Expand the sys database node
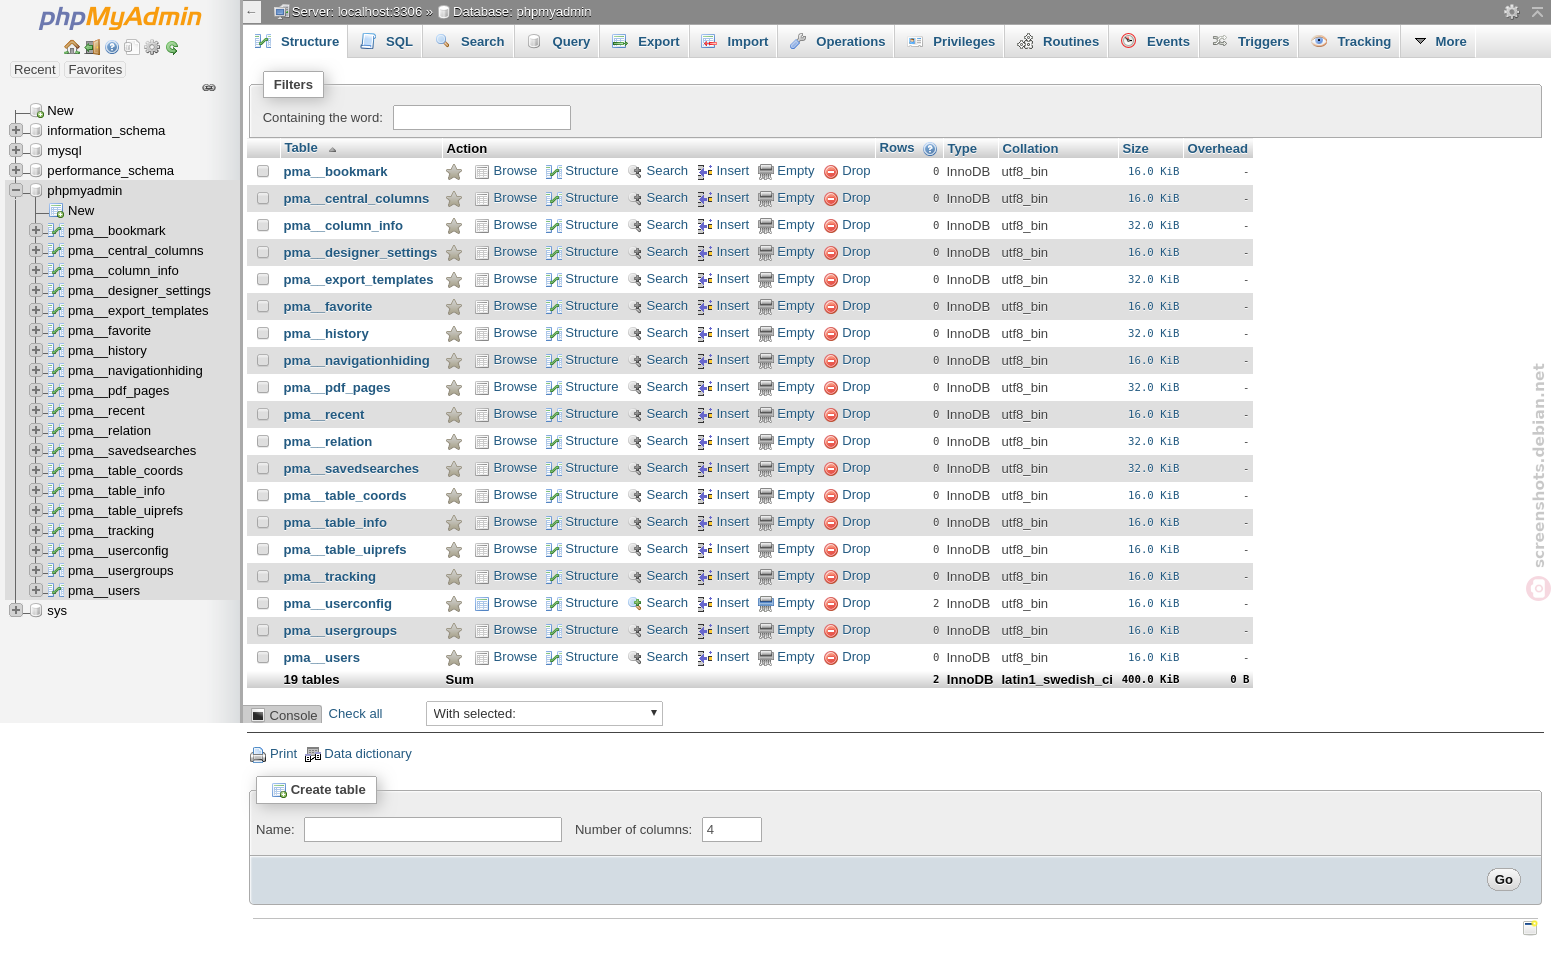The width and height of the screenshot is (1551, 953). [x=16, y=610]
